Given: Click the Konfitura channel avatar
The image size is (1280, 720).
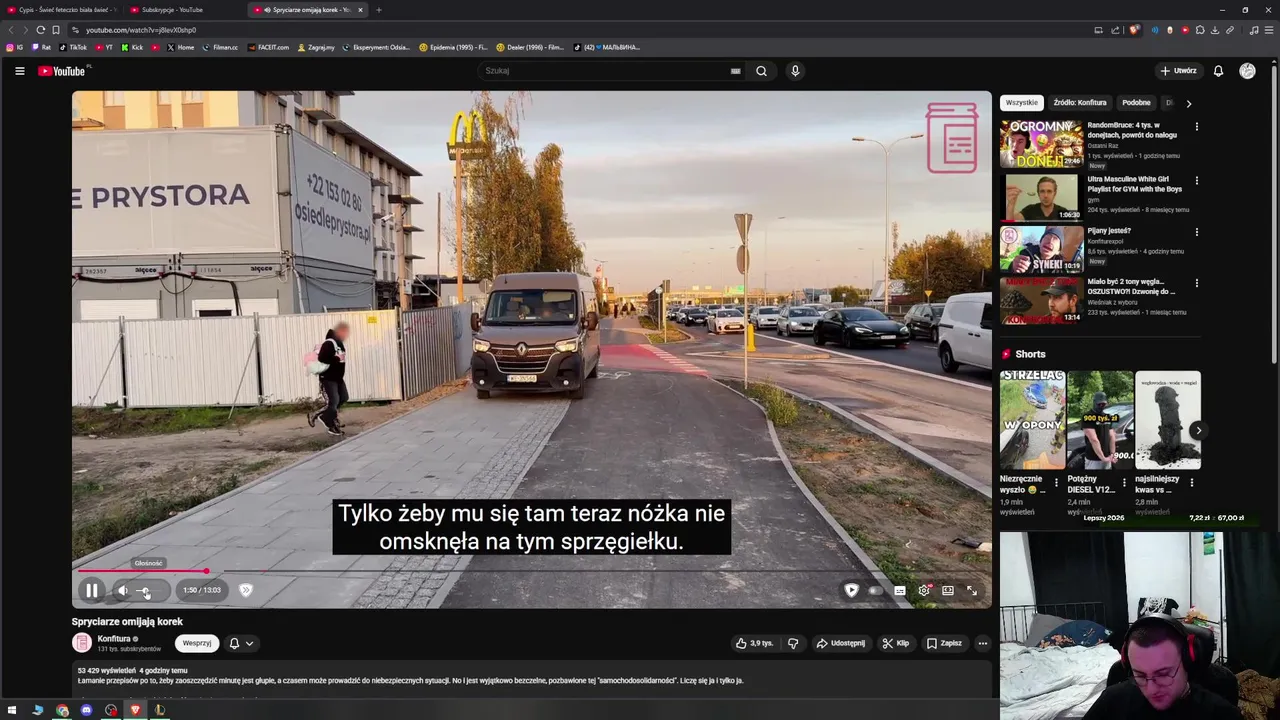Looking at the screenshot, I should [x=82, y=643].
